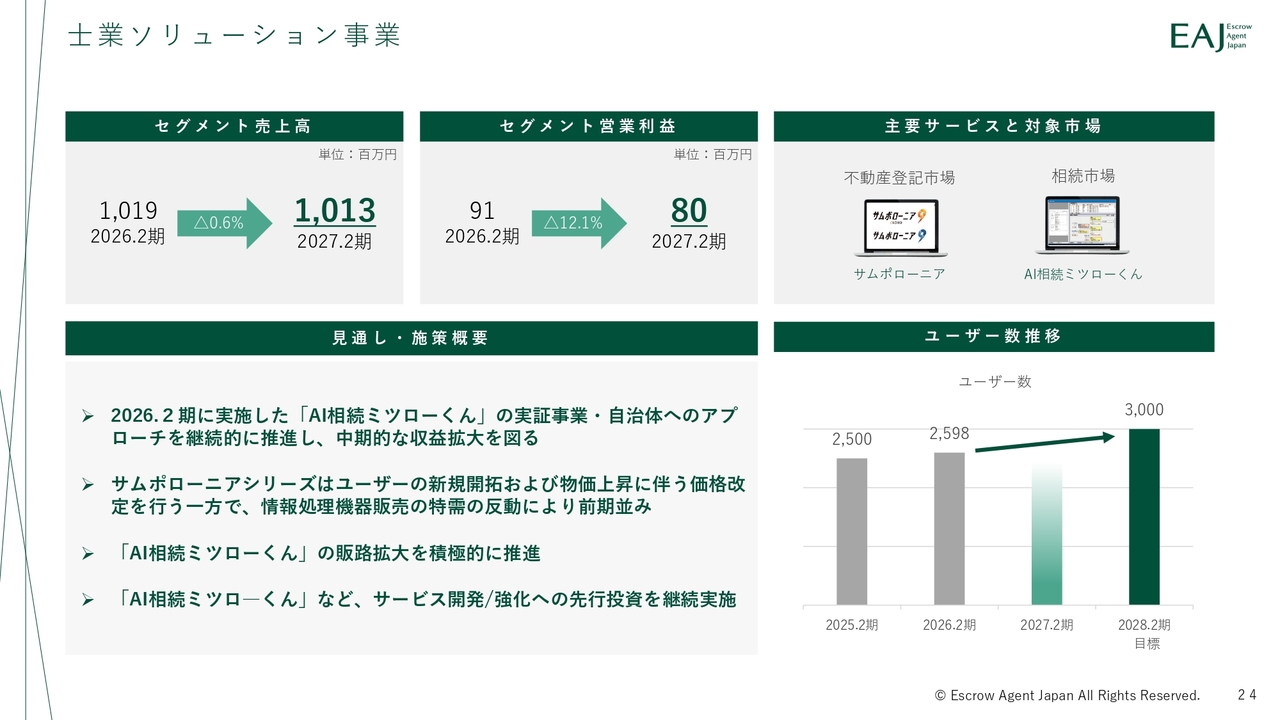Screen dimensions: 1280x720
Task: Click the 主要サービスと対象市場 header bar
Action: pos(993,126)
